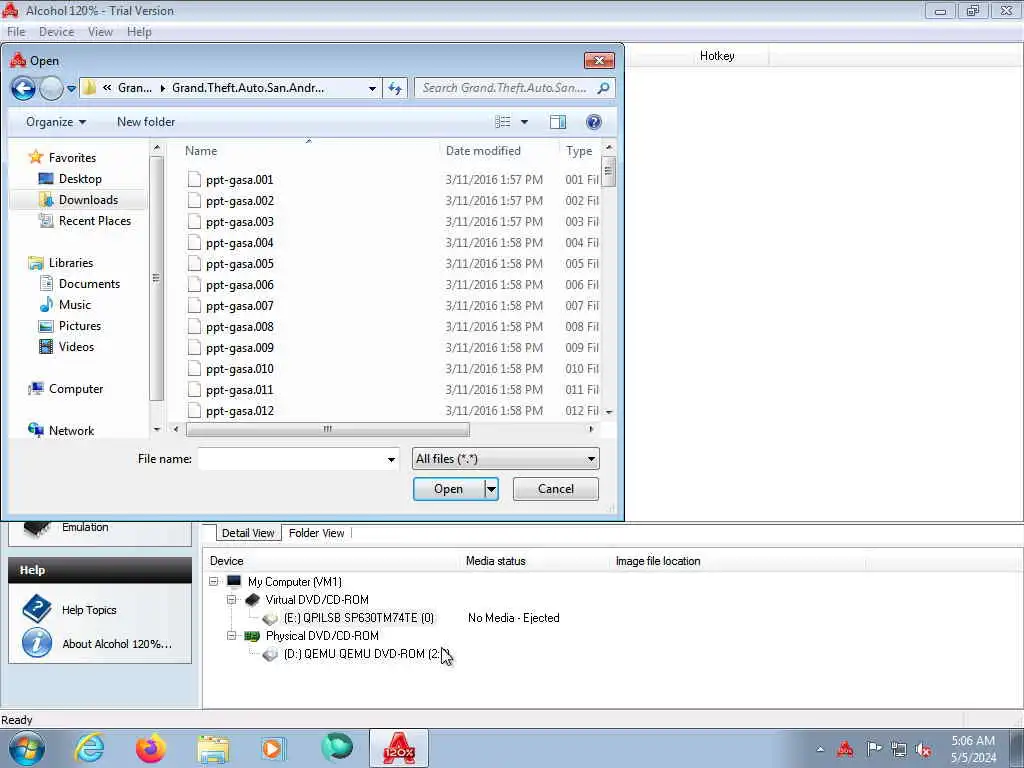Collapse the My Computer (VM1) tree node
This screenshot has height=768, width=1024.
coord(214,581)
